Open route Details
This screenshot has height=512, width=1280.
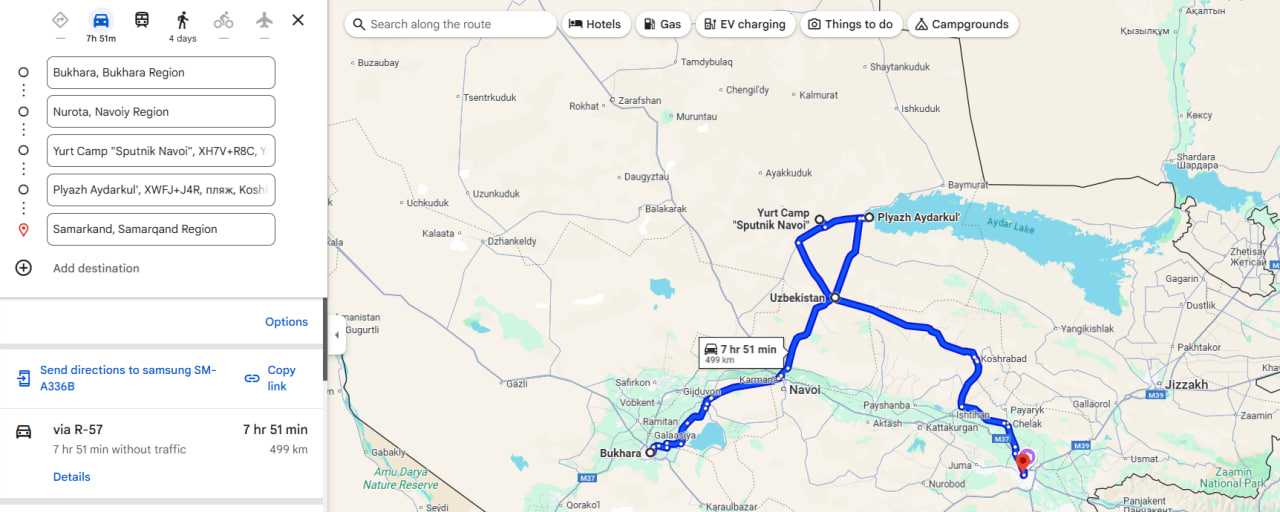pyautogui.click(x=72, y=477)
